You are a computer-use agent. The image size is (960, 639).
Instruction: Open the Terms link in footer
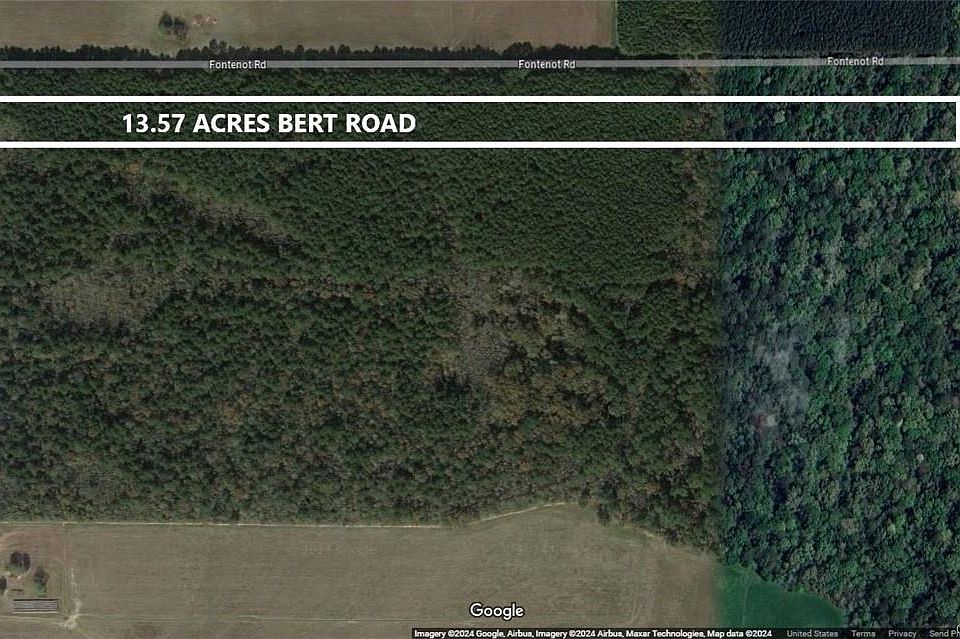pyautogui.click(x=862, y=633)
